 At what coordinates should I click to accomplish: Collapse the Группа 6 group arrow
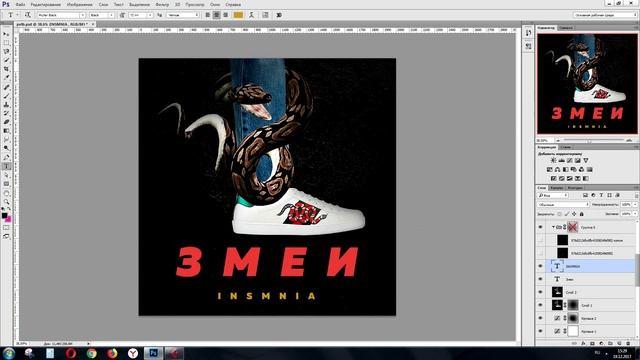coord(553,227)
